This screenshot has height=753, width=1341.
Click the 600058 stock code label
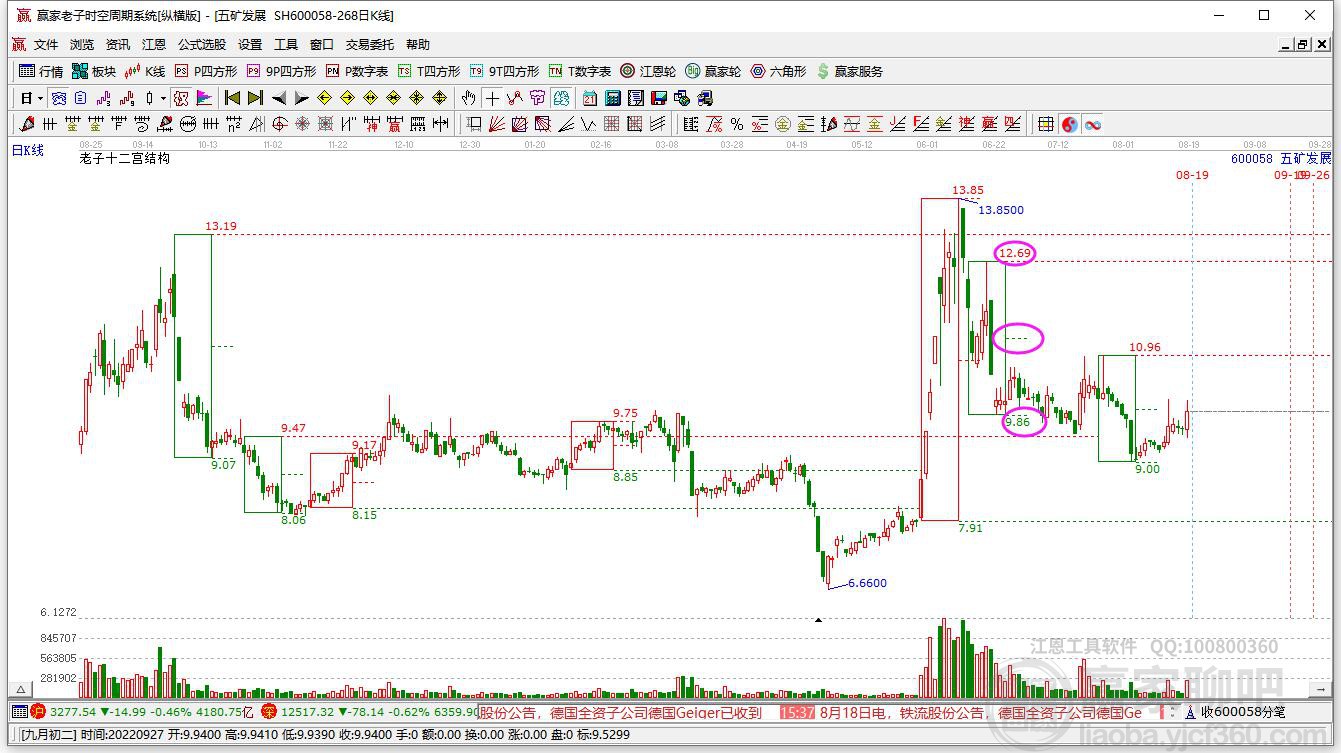(x=1251, y=158)
